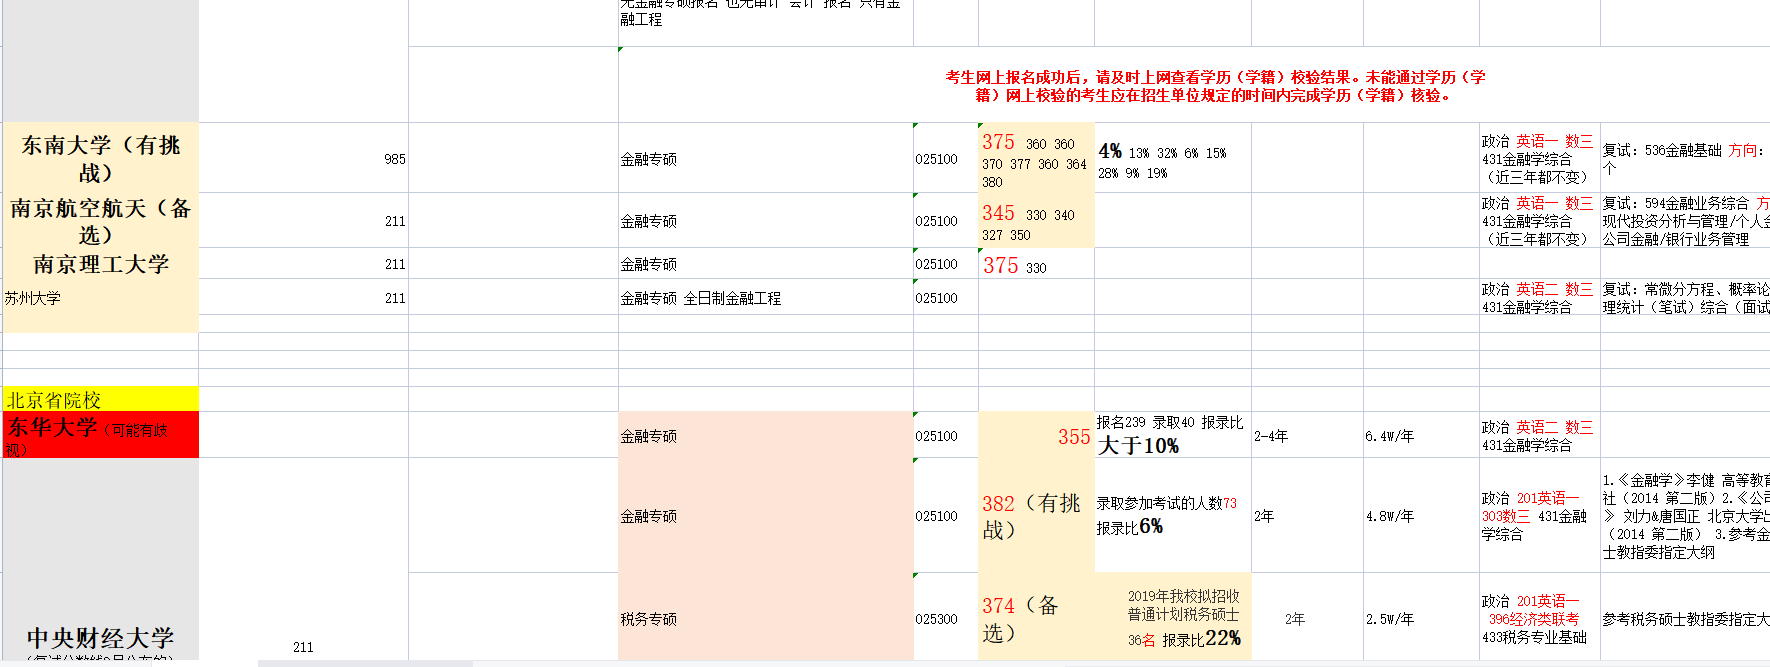
Task: Select the 报名239 录取40 ratio cell
Action: pyautogui.click(x=1171, y=435)
